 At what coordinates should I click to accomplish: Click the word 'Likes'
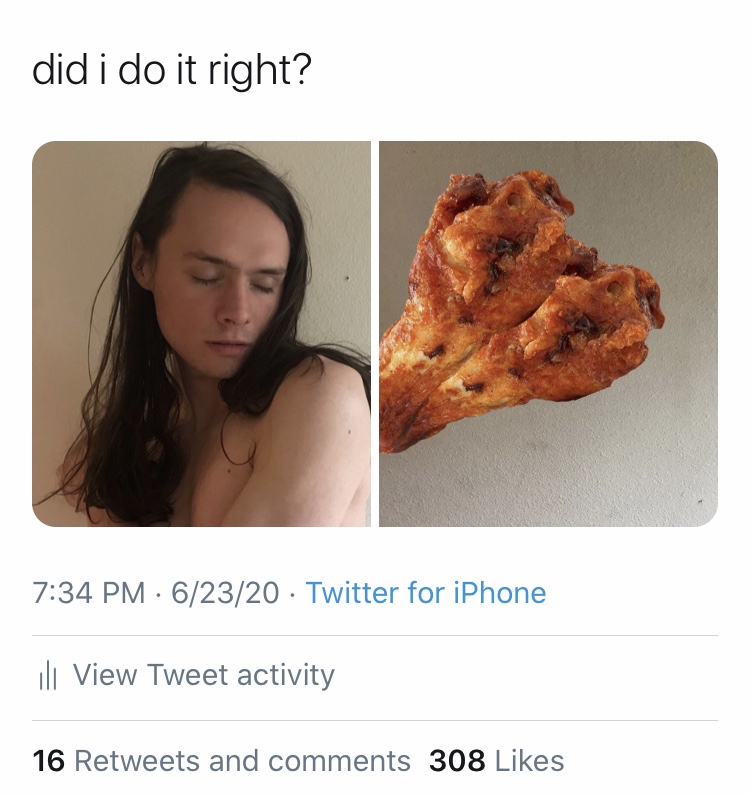coord(529,761)
